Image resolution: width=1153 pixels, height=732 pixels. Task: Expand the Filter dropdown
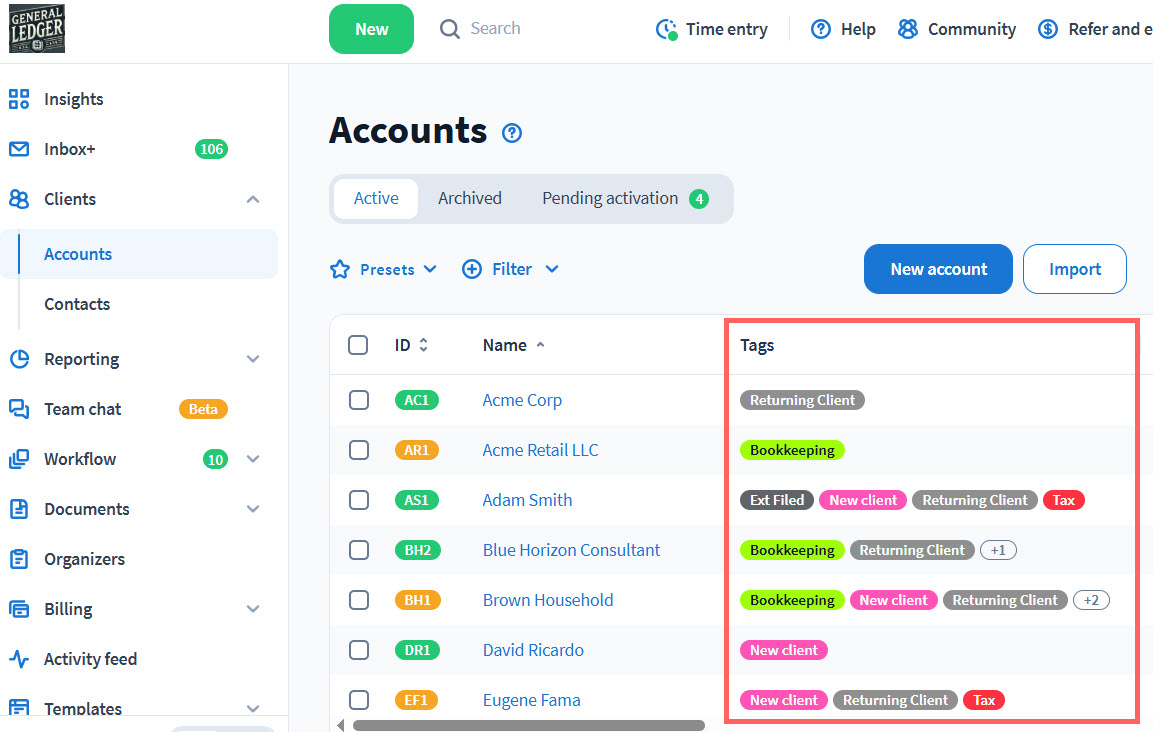click(510, 269)
